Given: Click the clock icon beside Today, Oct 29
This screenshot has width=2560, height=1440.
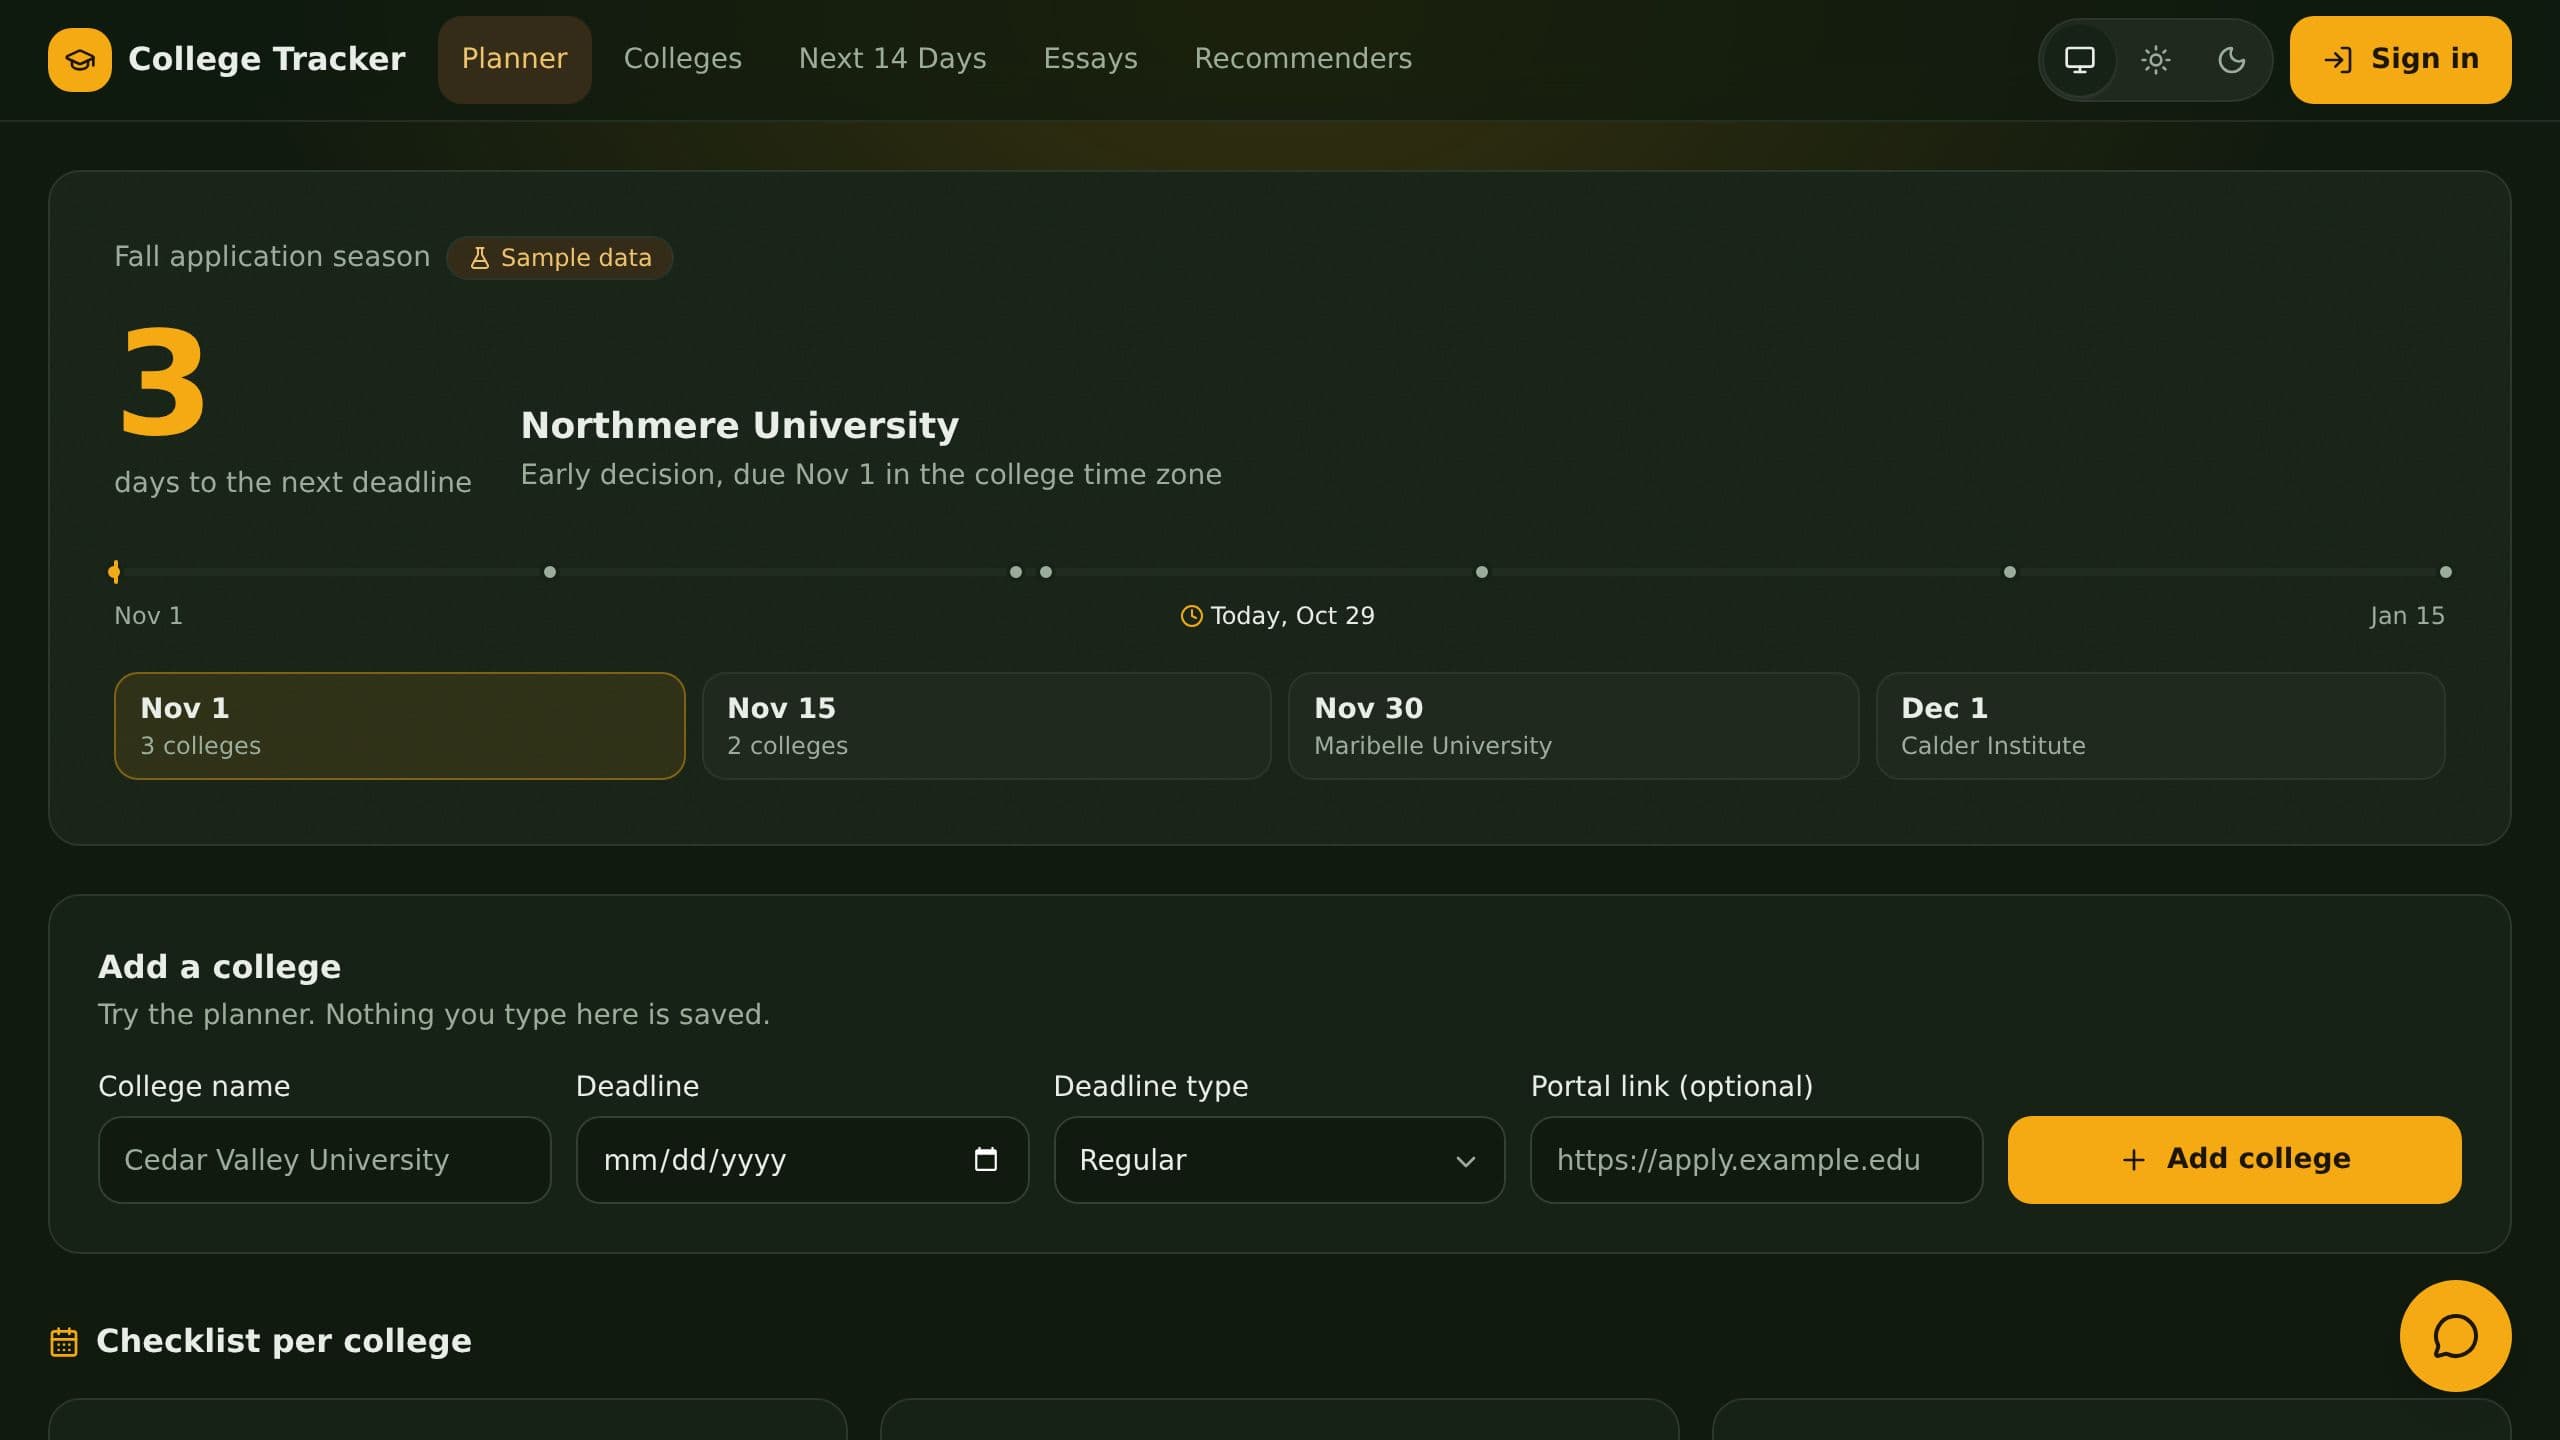Looking at the screenshot, I should 1192,616.
